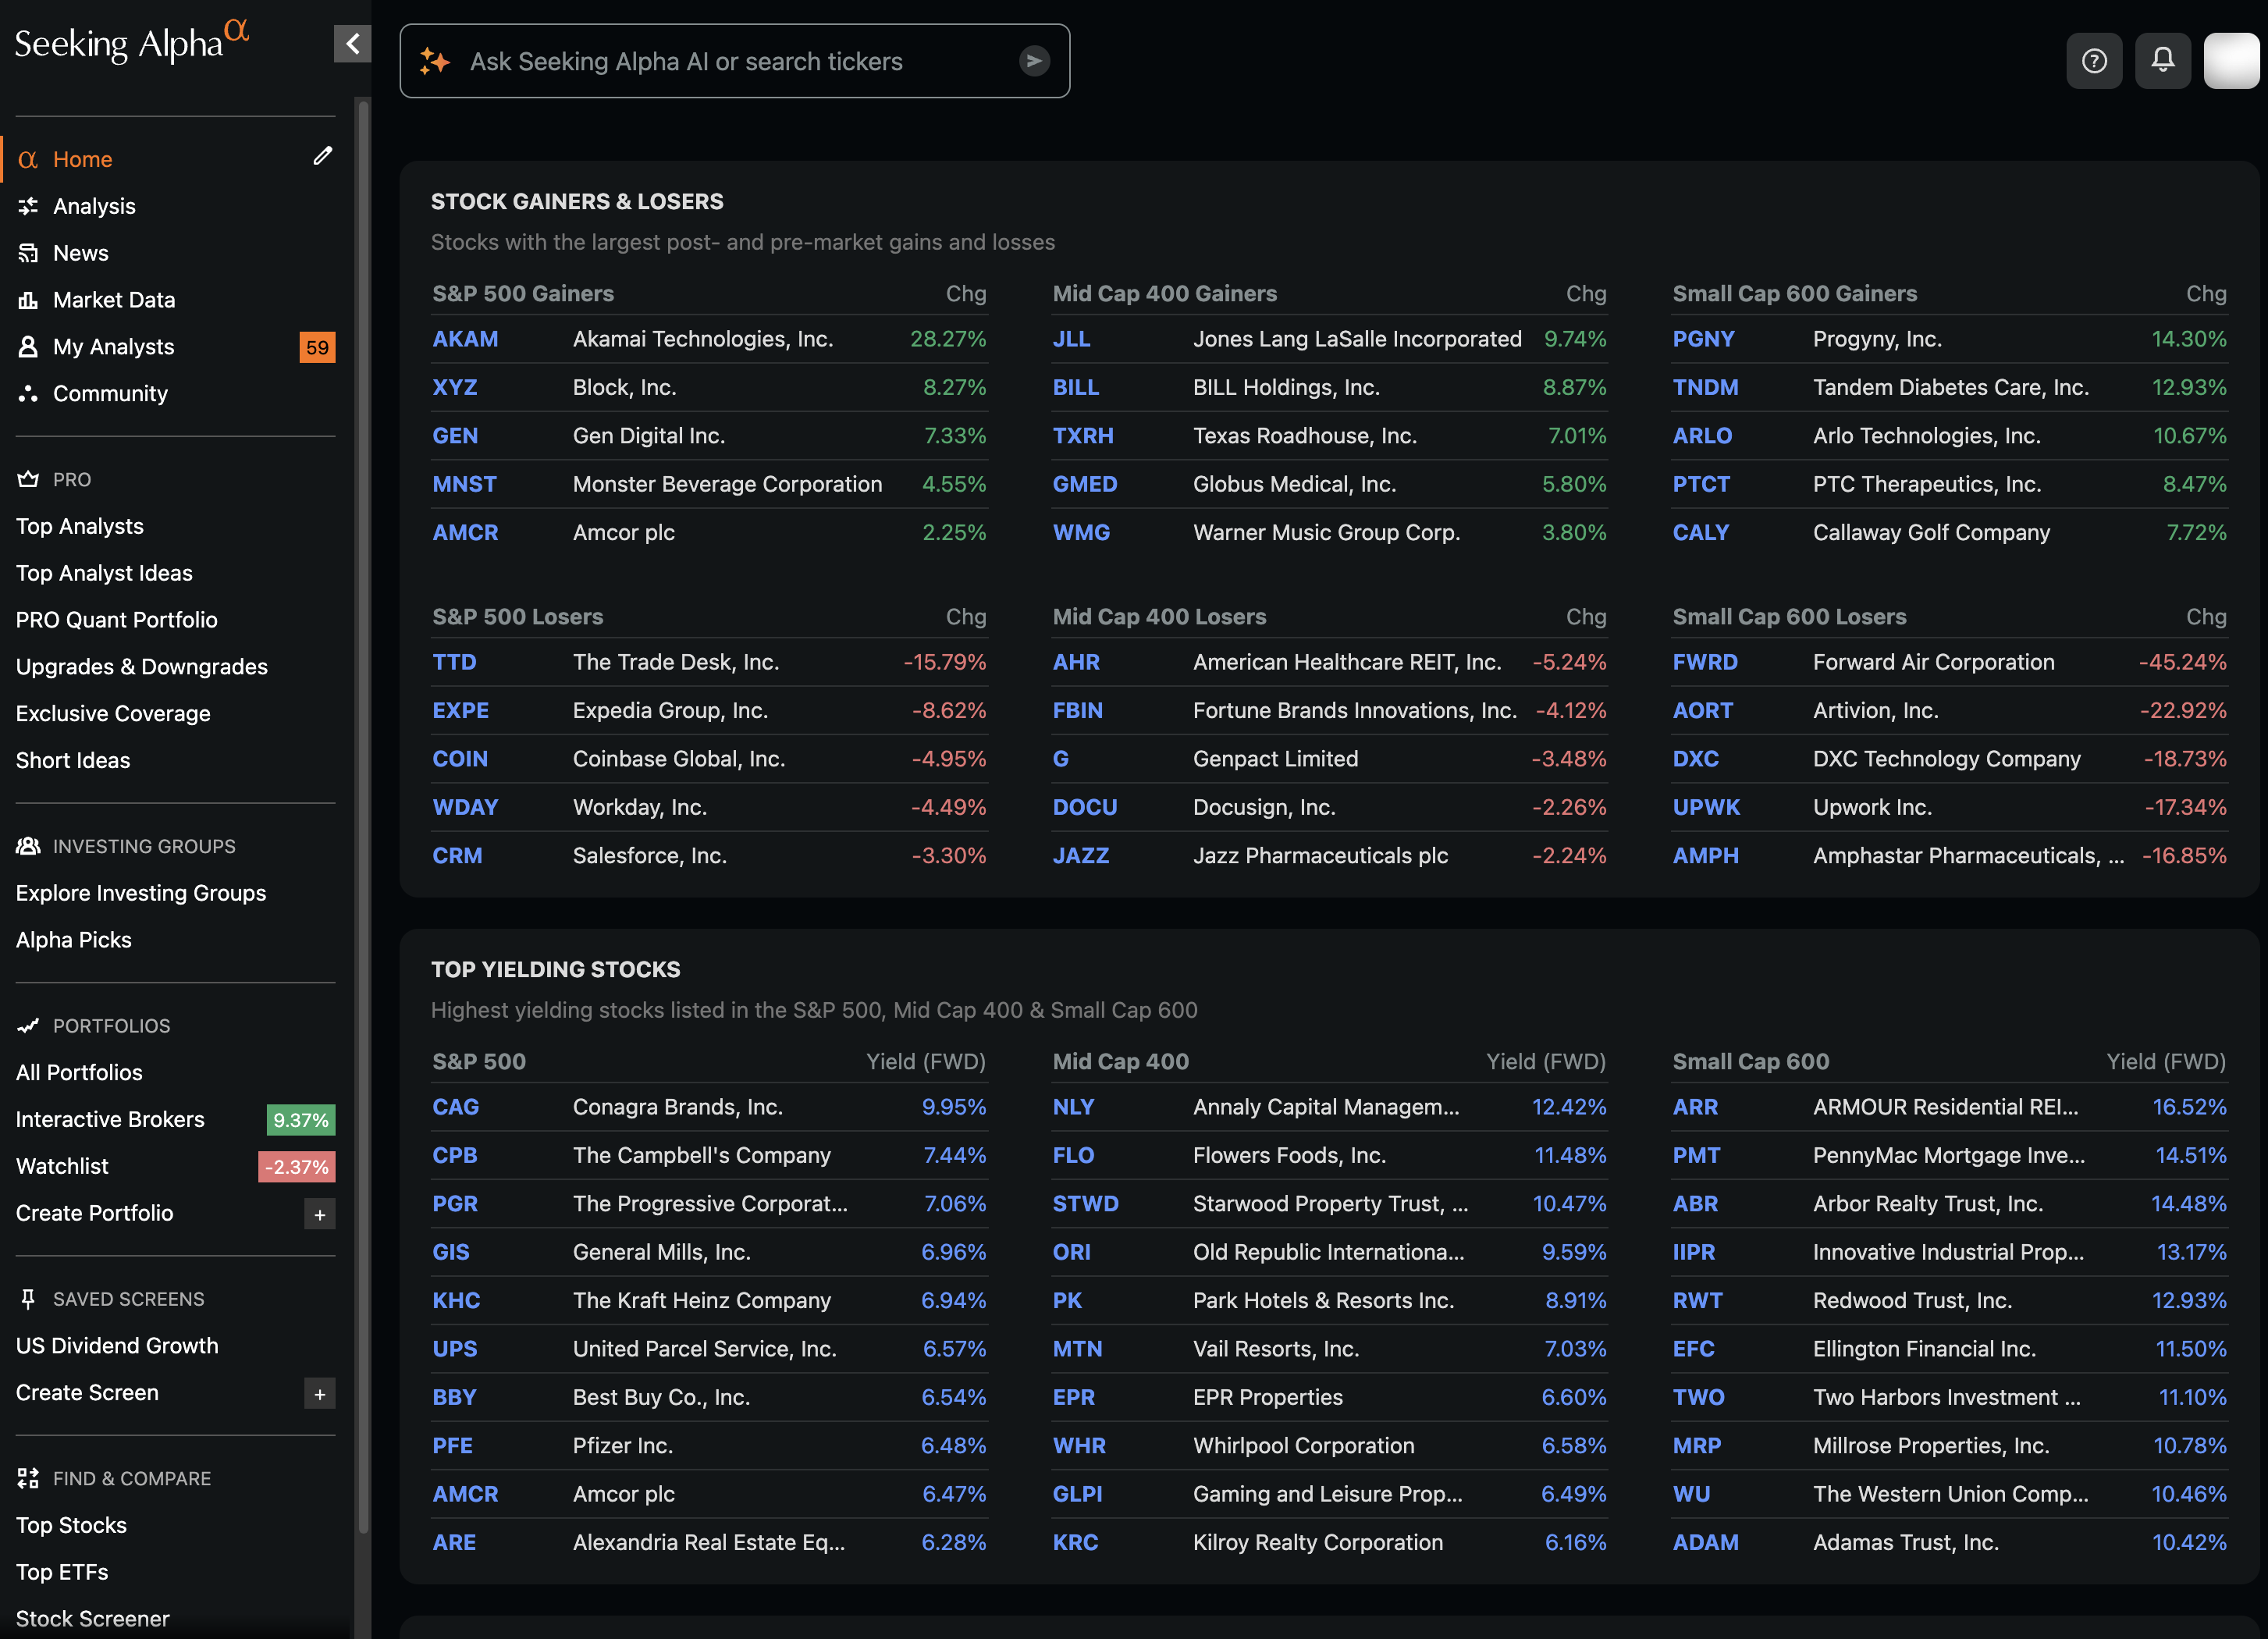Click the AKAM ticker in S&P 500 Gainers
The width and height of the screenshot is (2268, 1639).
465,339
